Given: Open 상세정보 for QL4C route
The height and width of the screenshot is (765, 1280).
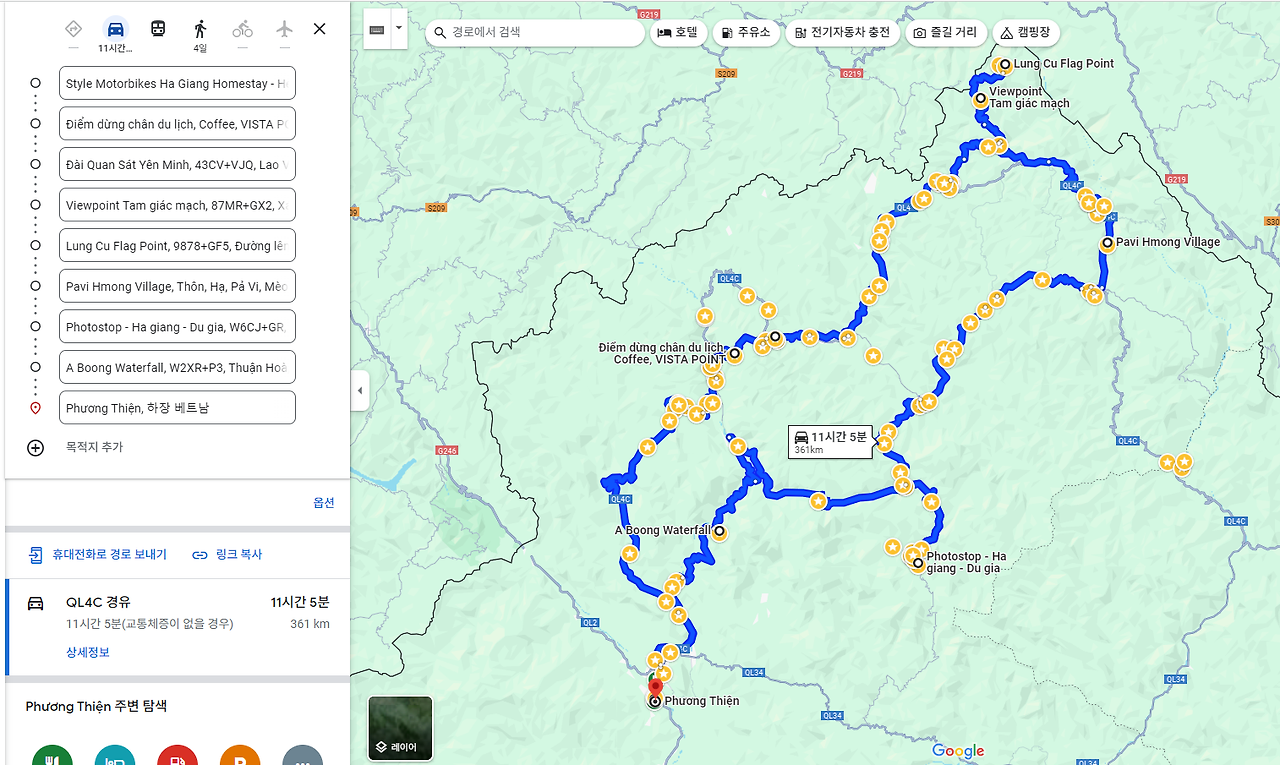Looking at the screenshot, I should pyautogui.click(x=88, y=652).
